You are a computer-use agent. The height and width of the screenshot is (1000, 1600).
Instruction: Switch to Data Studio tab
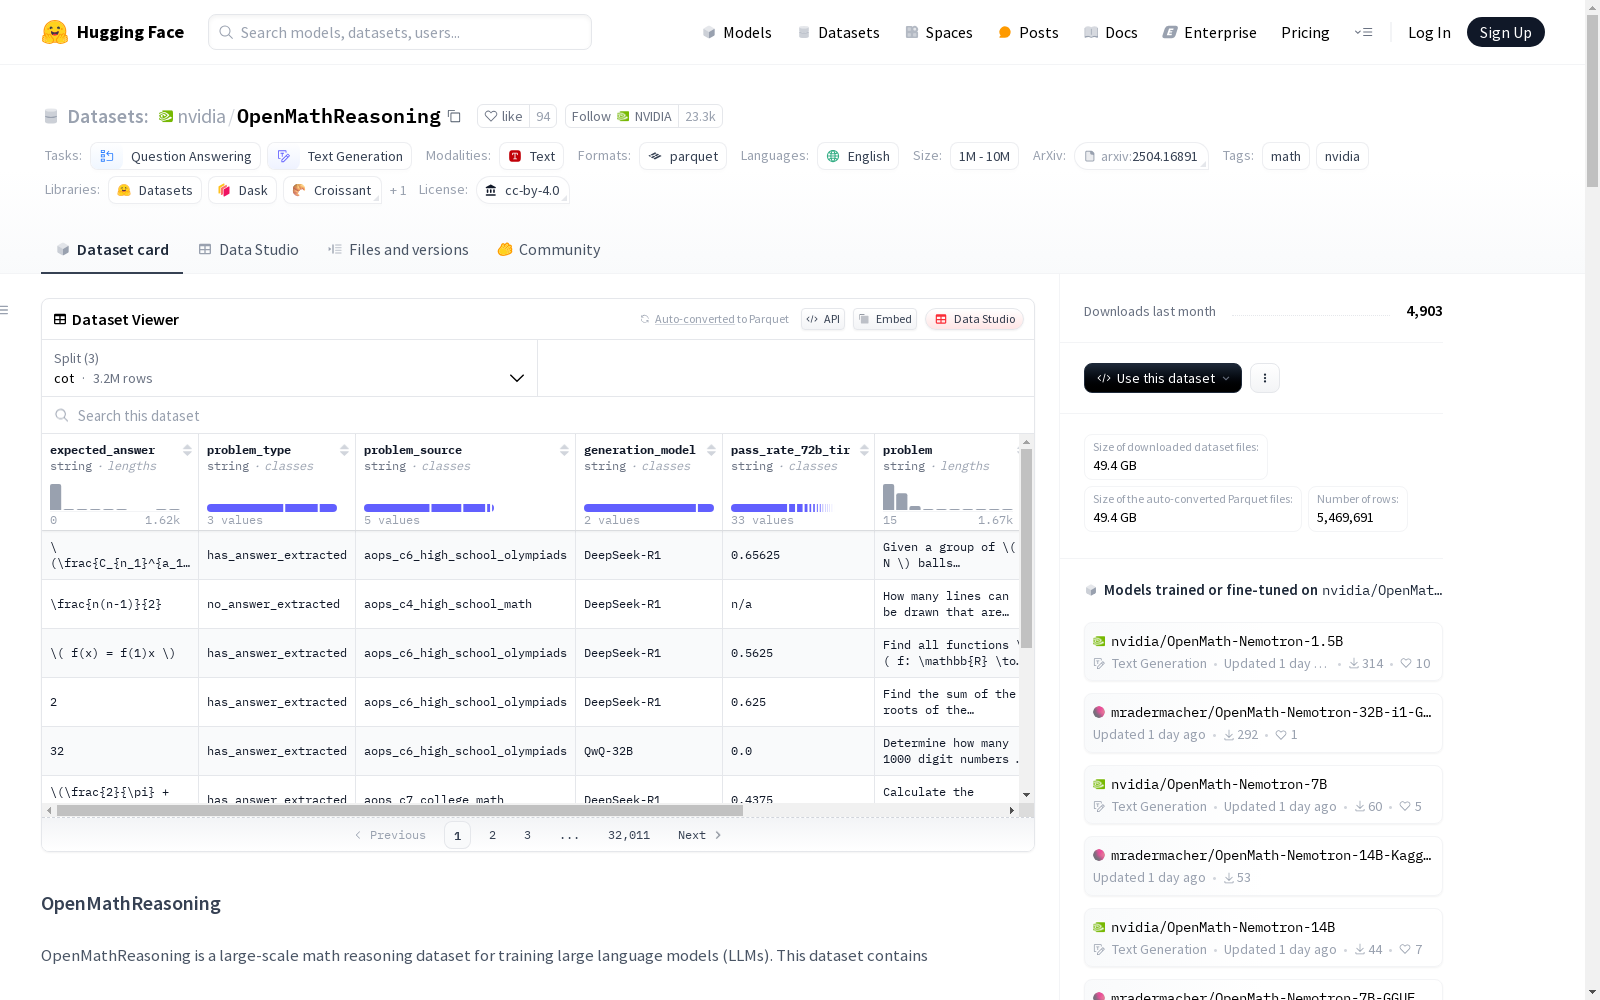248,250
